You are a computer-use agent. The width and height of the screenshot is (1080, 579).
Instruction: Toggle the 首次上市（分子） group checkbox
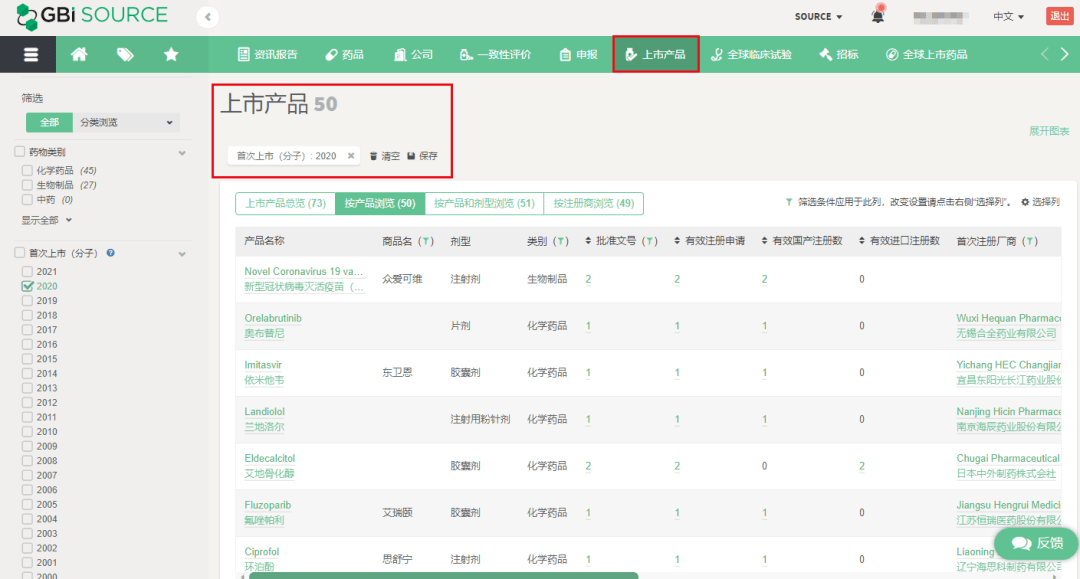(x=19, y=253)
